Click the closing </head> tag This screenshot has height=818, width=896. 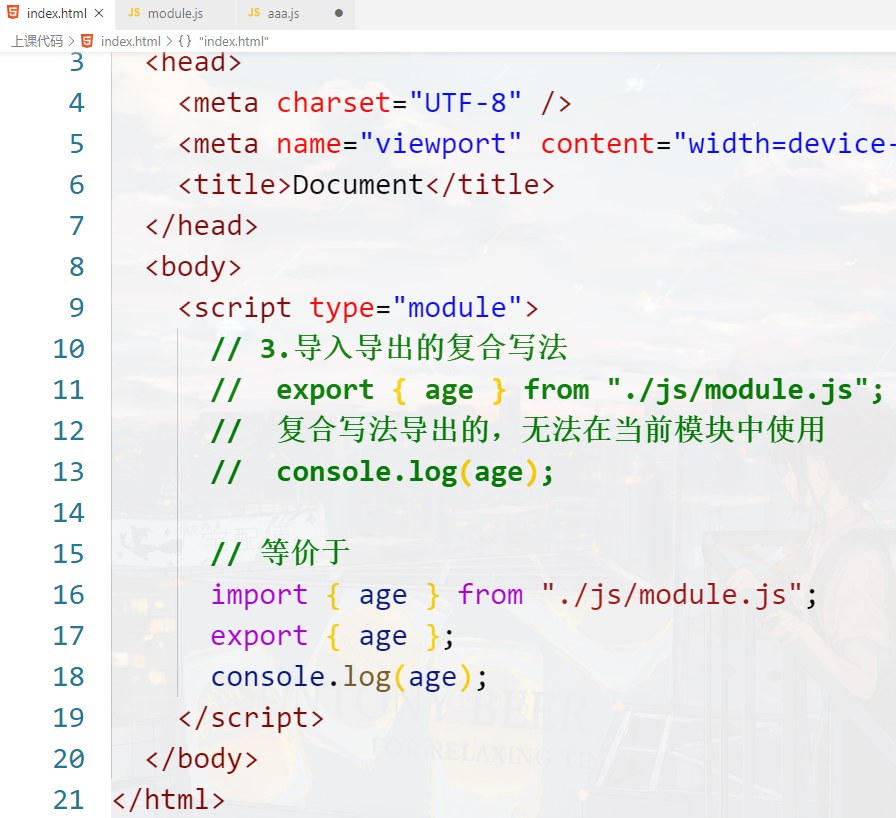point(202,226)
